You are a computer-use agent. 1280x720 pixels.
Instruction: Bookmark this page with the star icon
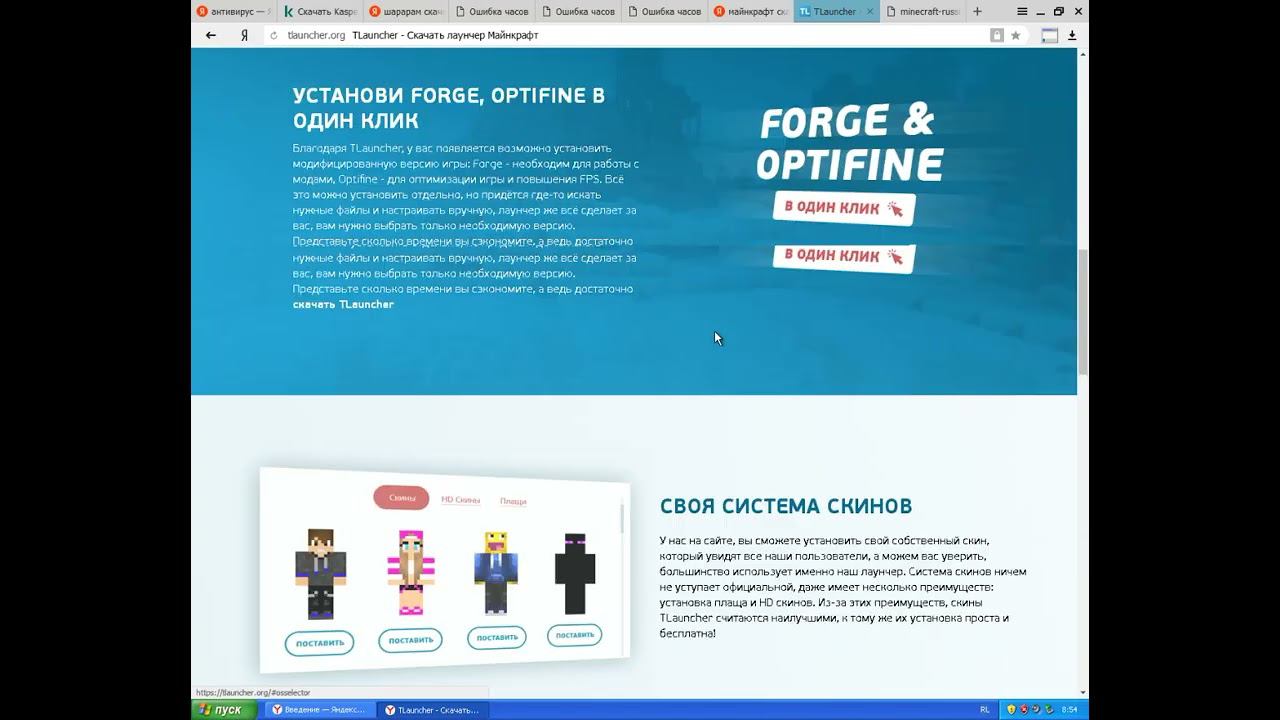1016,35
